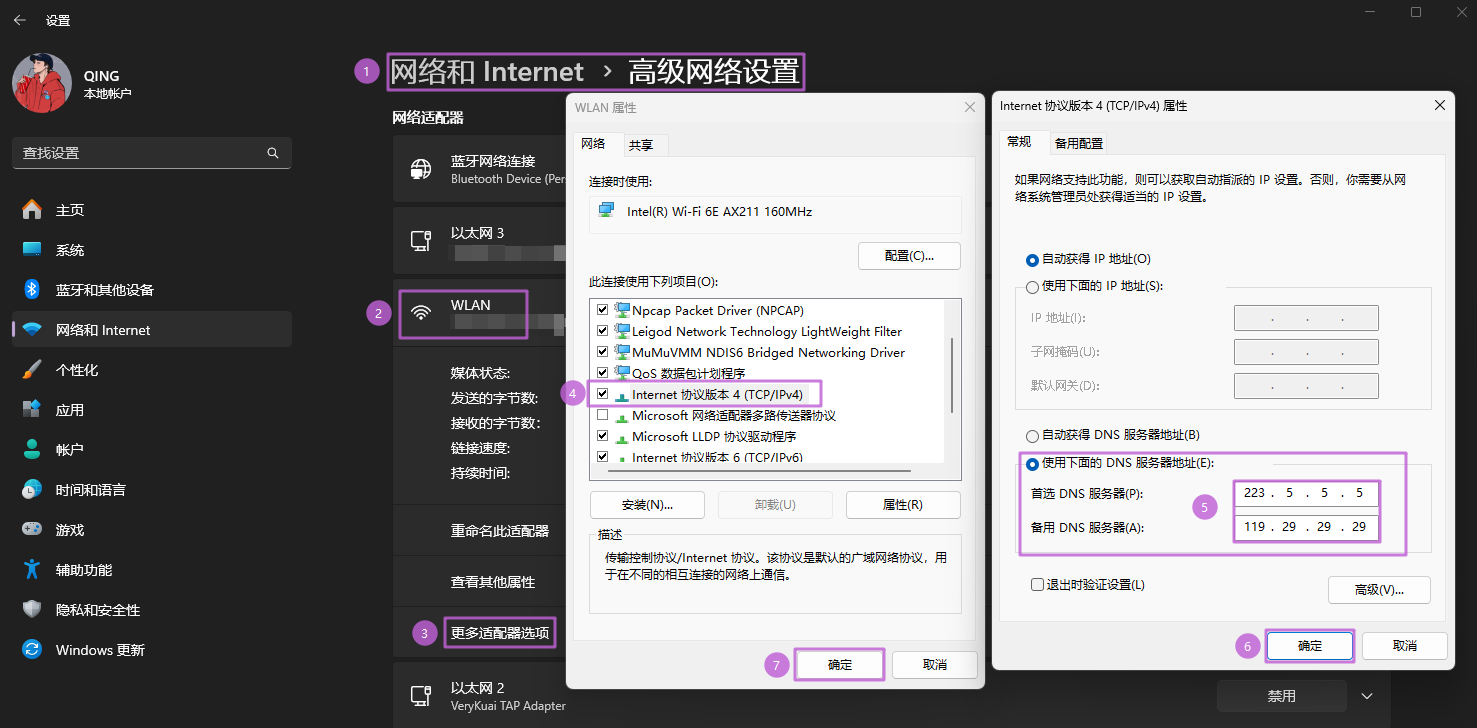Select obtain DNS server address automatically radio

click(1033, 436)
